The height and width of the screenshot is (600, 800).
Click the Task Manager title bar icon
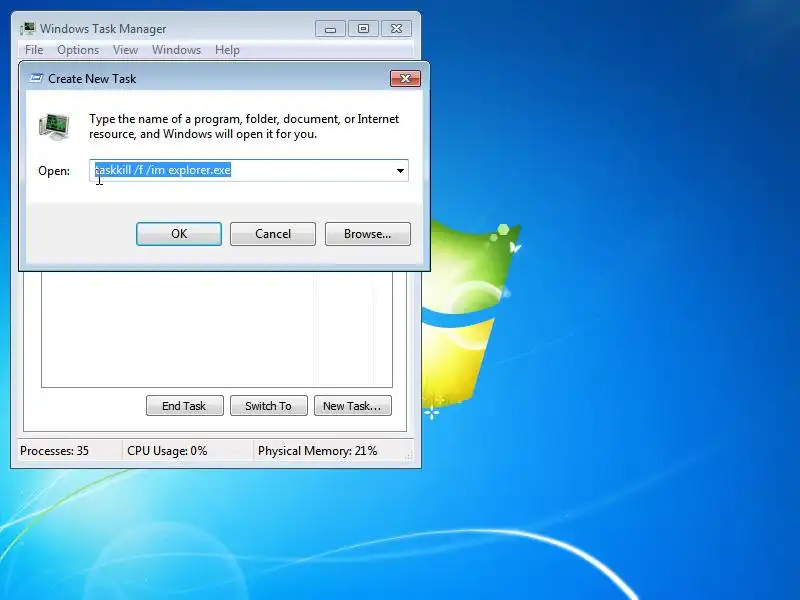28,29
